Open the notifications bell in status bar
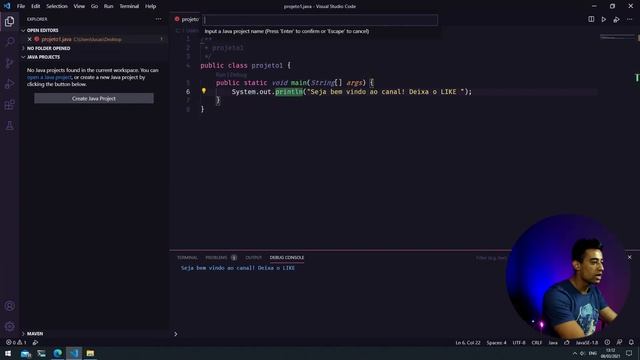This screenshot has height=360, width=640. (x=631, y=342)
